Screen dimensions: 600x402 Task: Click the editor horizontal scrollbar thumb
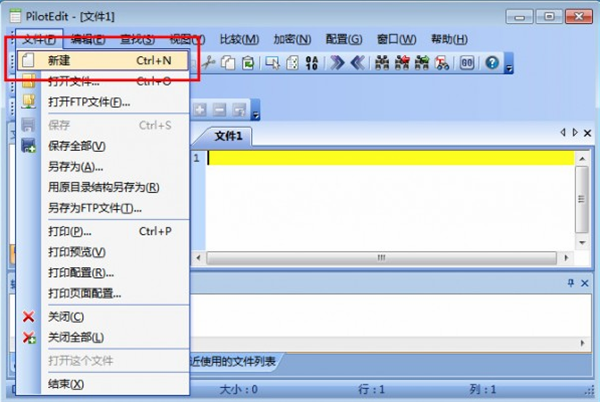click(x=381, y=257)
